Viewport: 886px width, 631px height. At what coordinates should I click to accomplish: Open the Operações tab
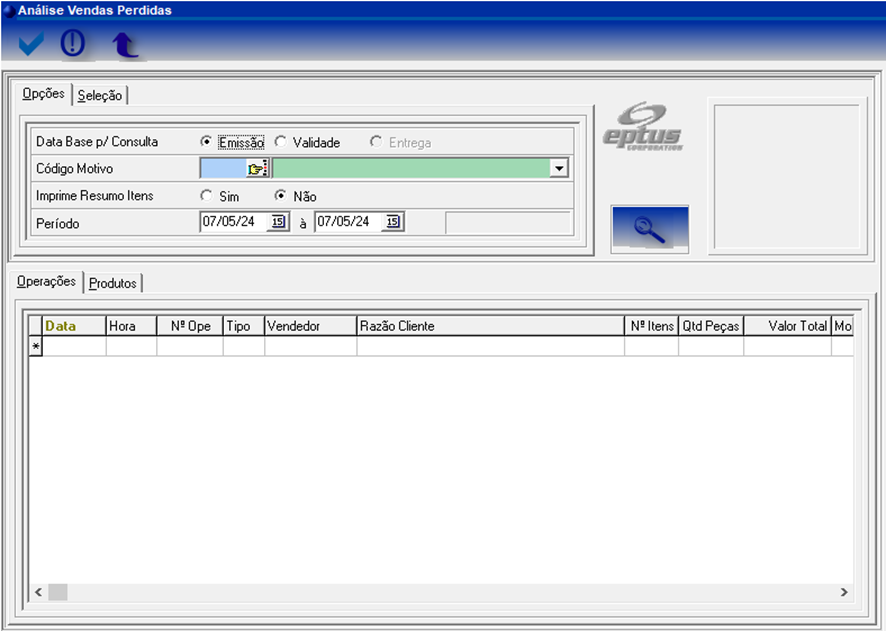click(46, 282)
